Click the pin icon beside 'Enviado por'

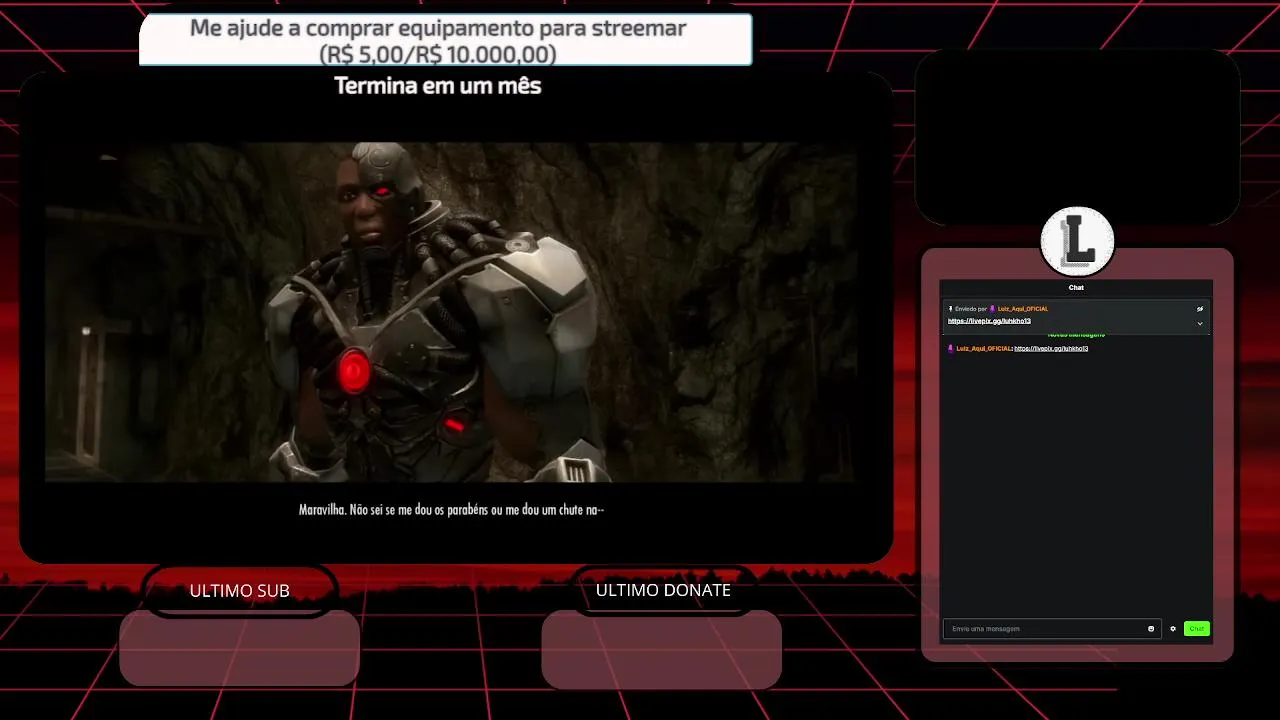(950, 309)
